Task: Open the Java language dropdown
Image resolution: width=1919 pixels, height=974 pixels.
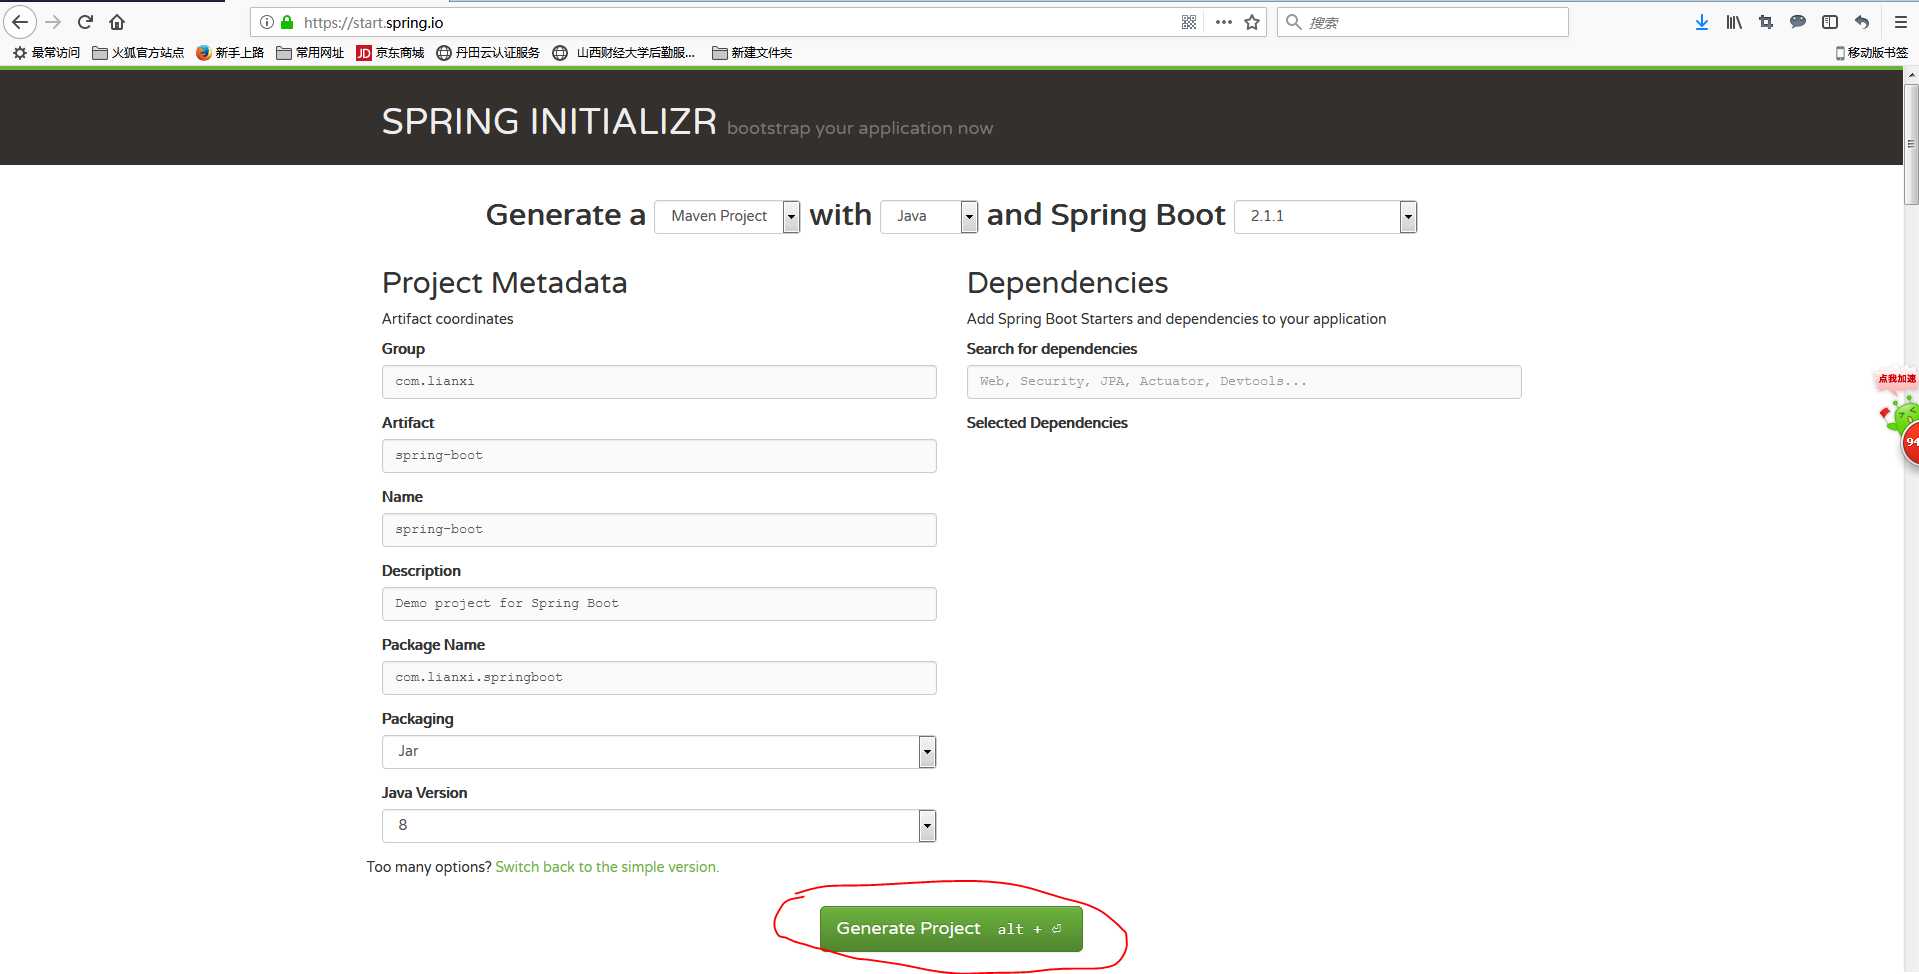Action: click(929, 216)
